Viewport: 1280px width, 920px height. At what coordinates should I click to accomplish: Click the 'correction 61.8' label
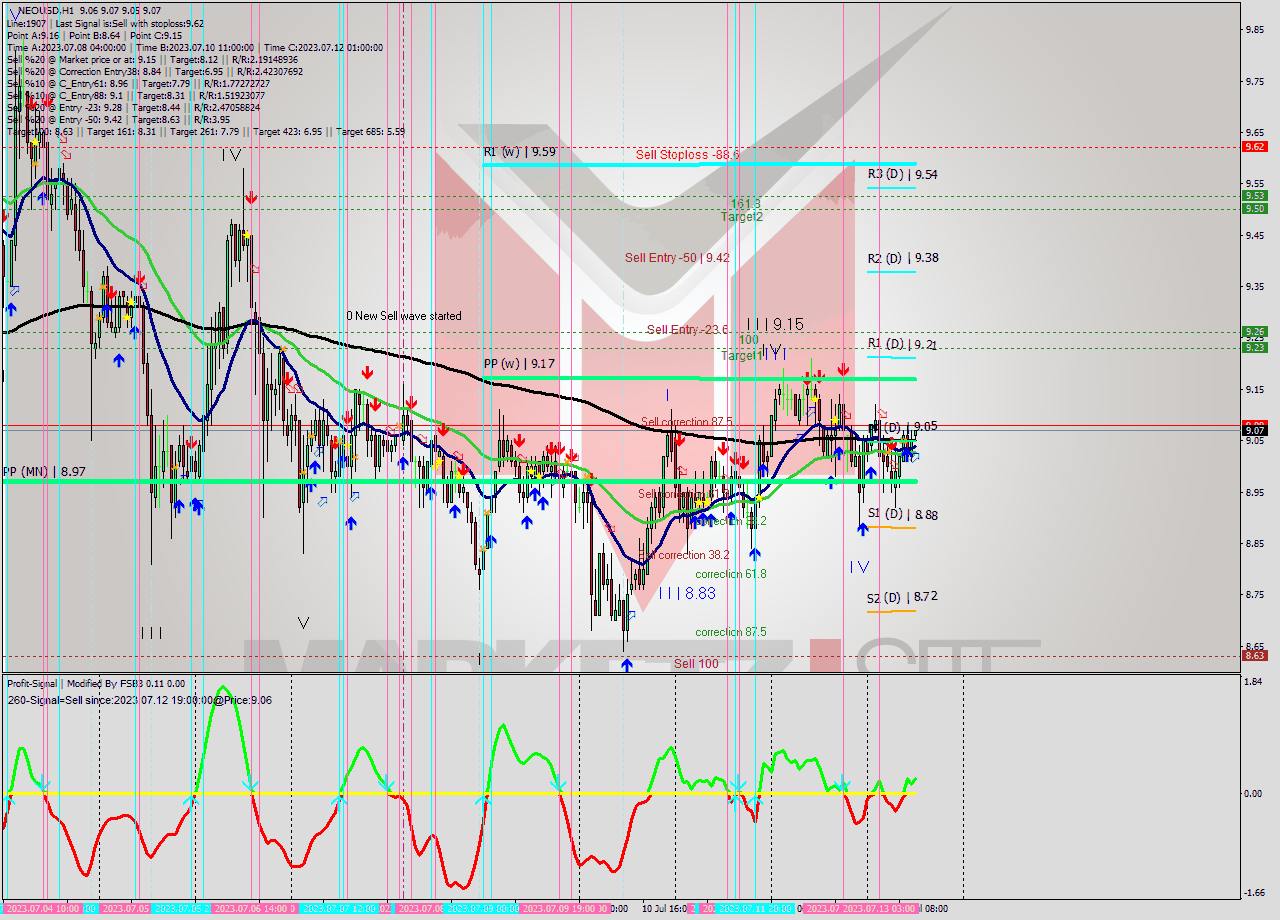point(731,574)
